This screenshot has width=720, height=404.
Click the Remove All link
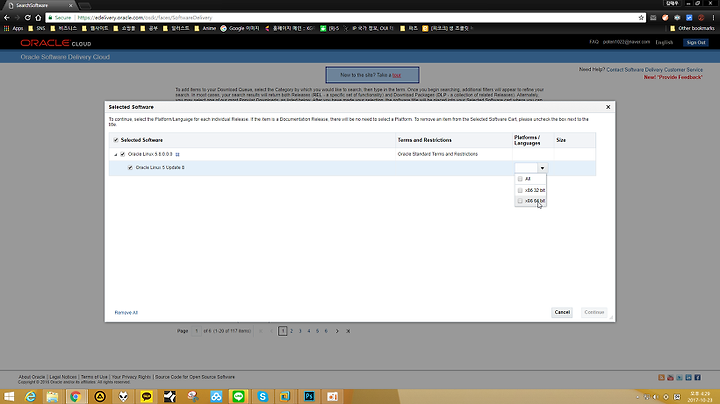[x=126, y=313]
